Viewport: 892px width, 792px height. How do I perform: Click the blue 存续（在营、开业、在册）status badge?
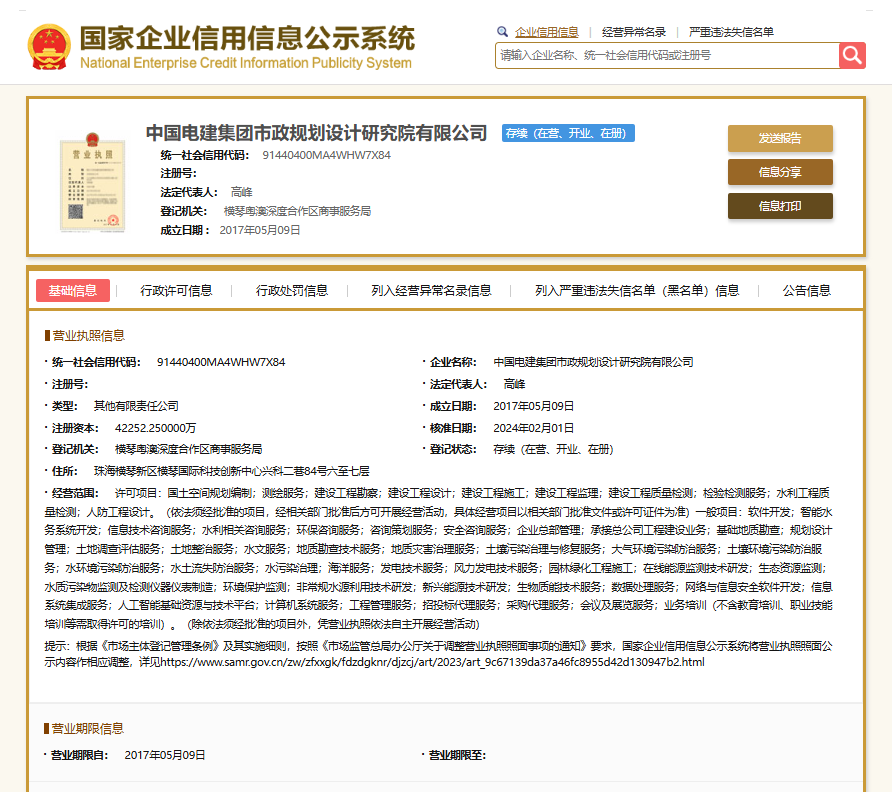coord(568,134)
